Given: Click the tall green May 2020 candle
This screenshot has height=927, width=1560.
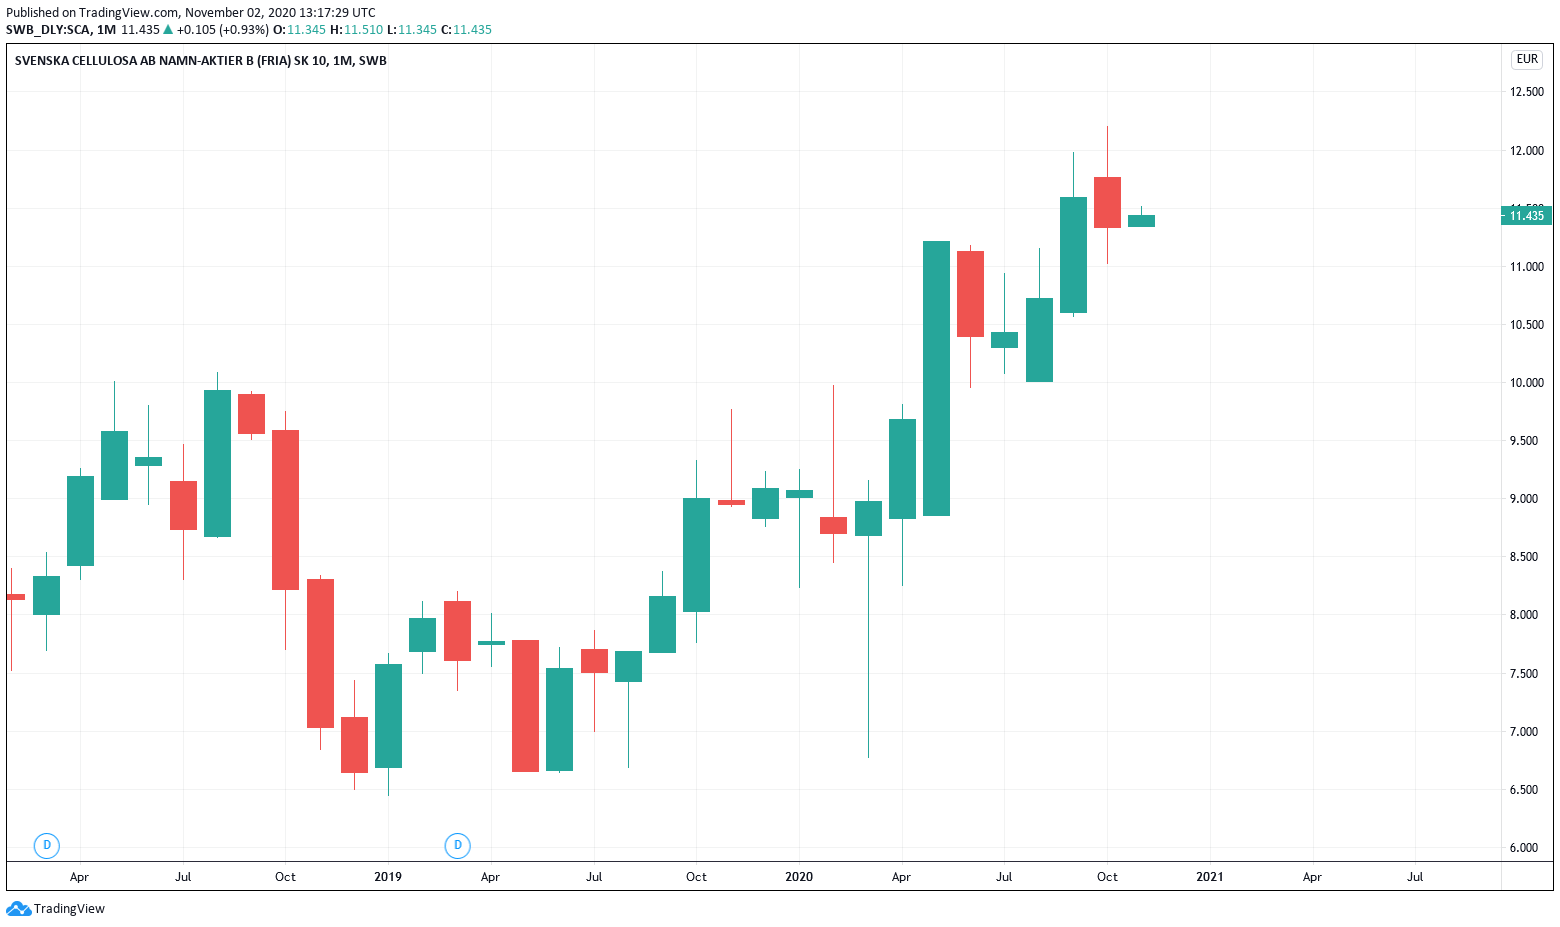Looking at the screenshot, I should point(936,378).
